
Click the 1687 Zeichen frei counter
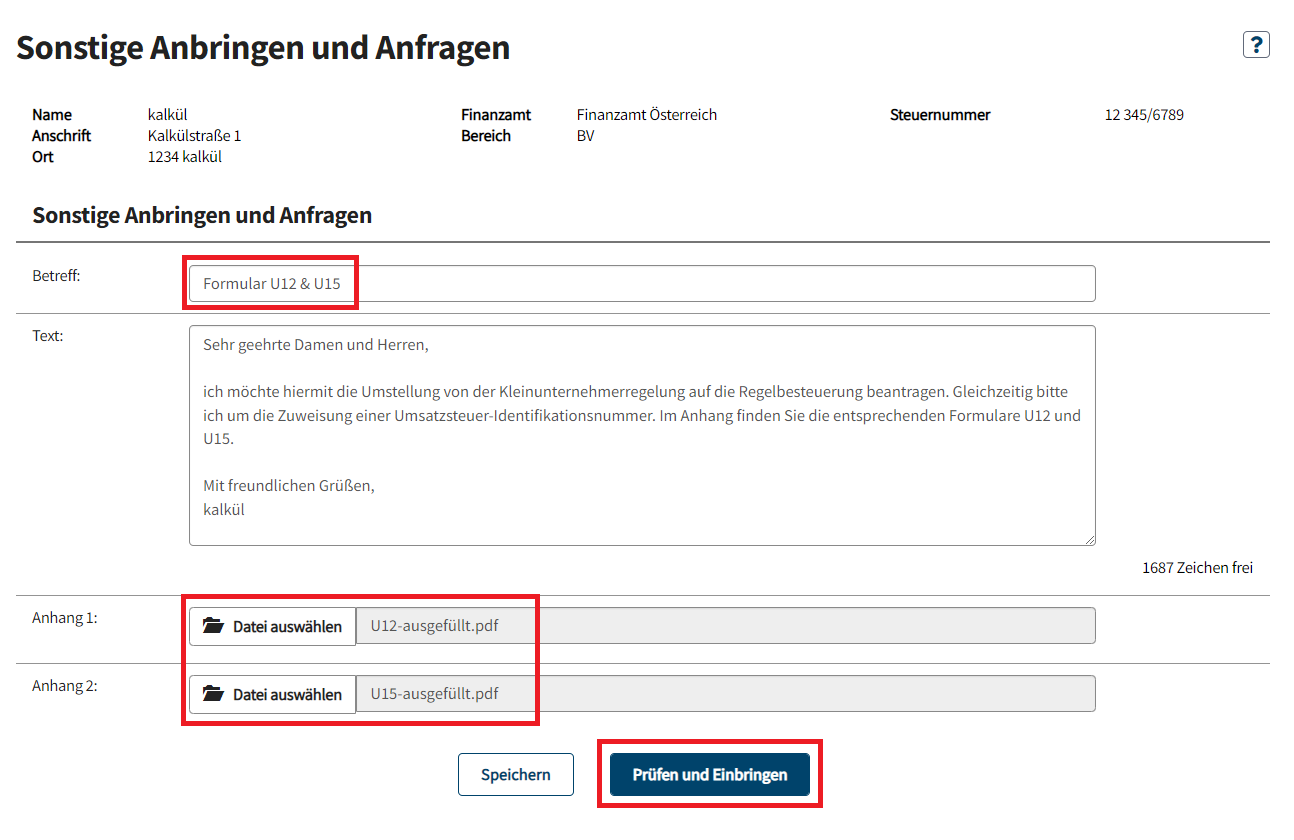click(1197, 568)
